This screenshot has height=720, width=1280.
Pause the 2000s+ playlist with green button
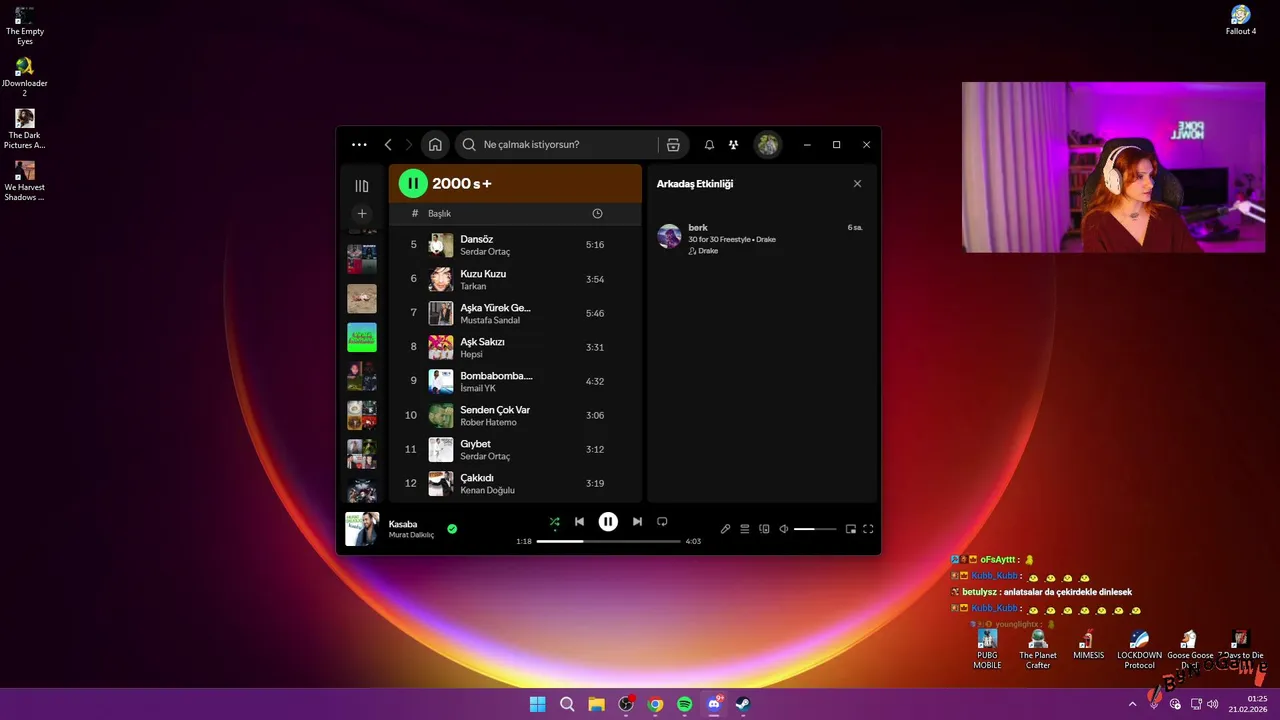click(x=413, y=184)
